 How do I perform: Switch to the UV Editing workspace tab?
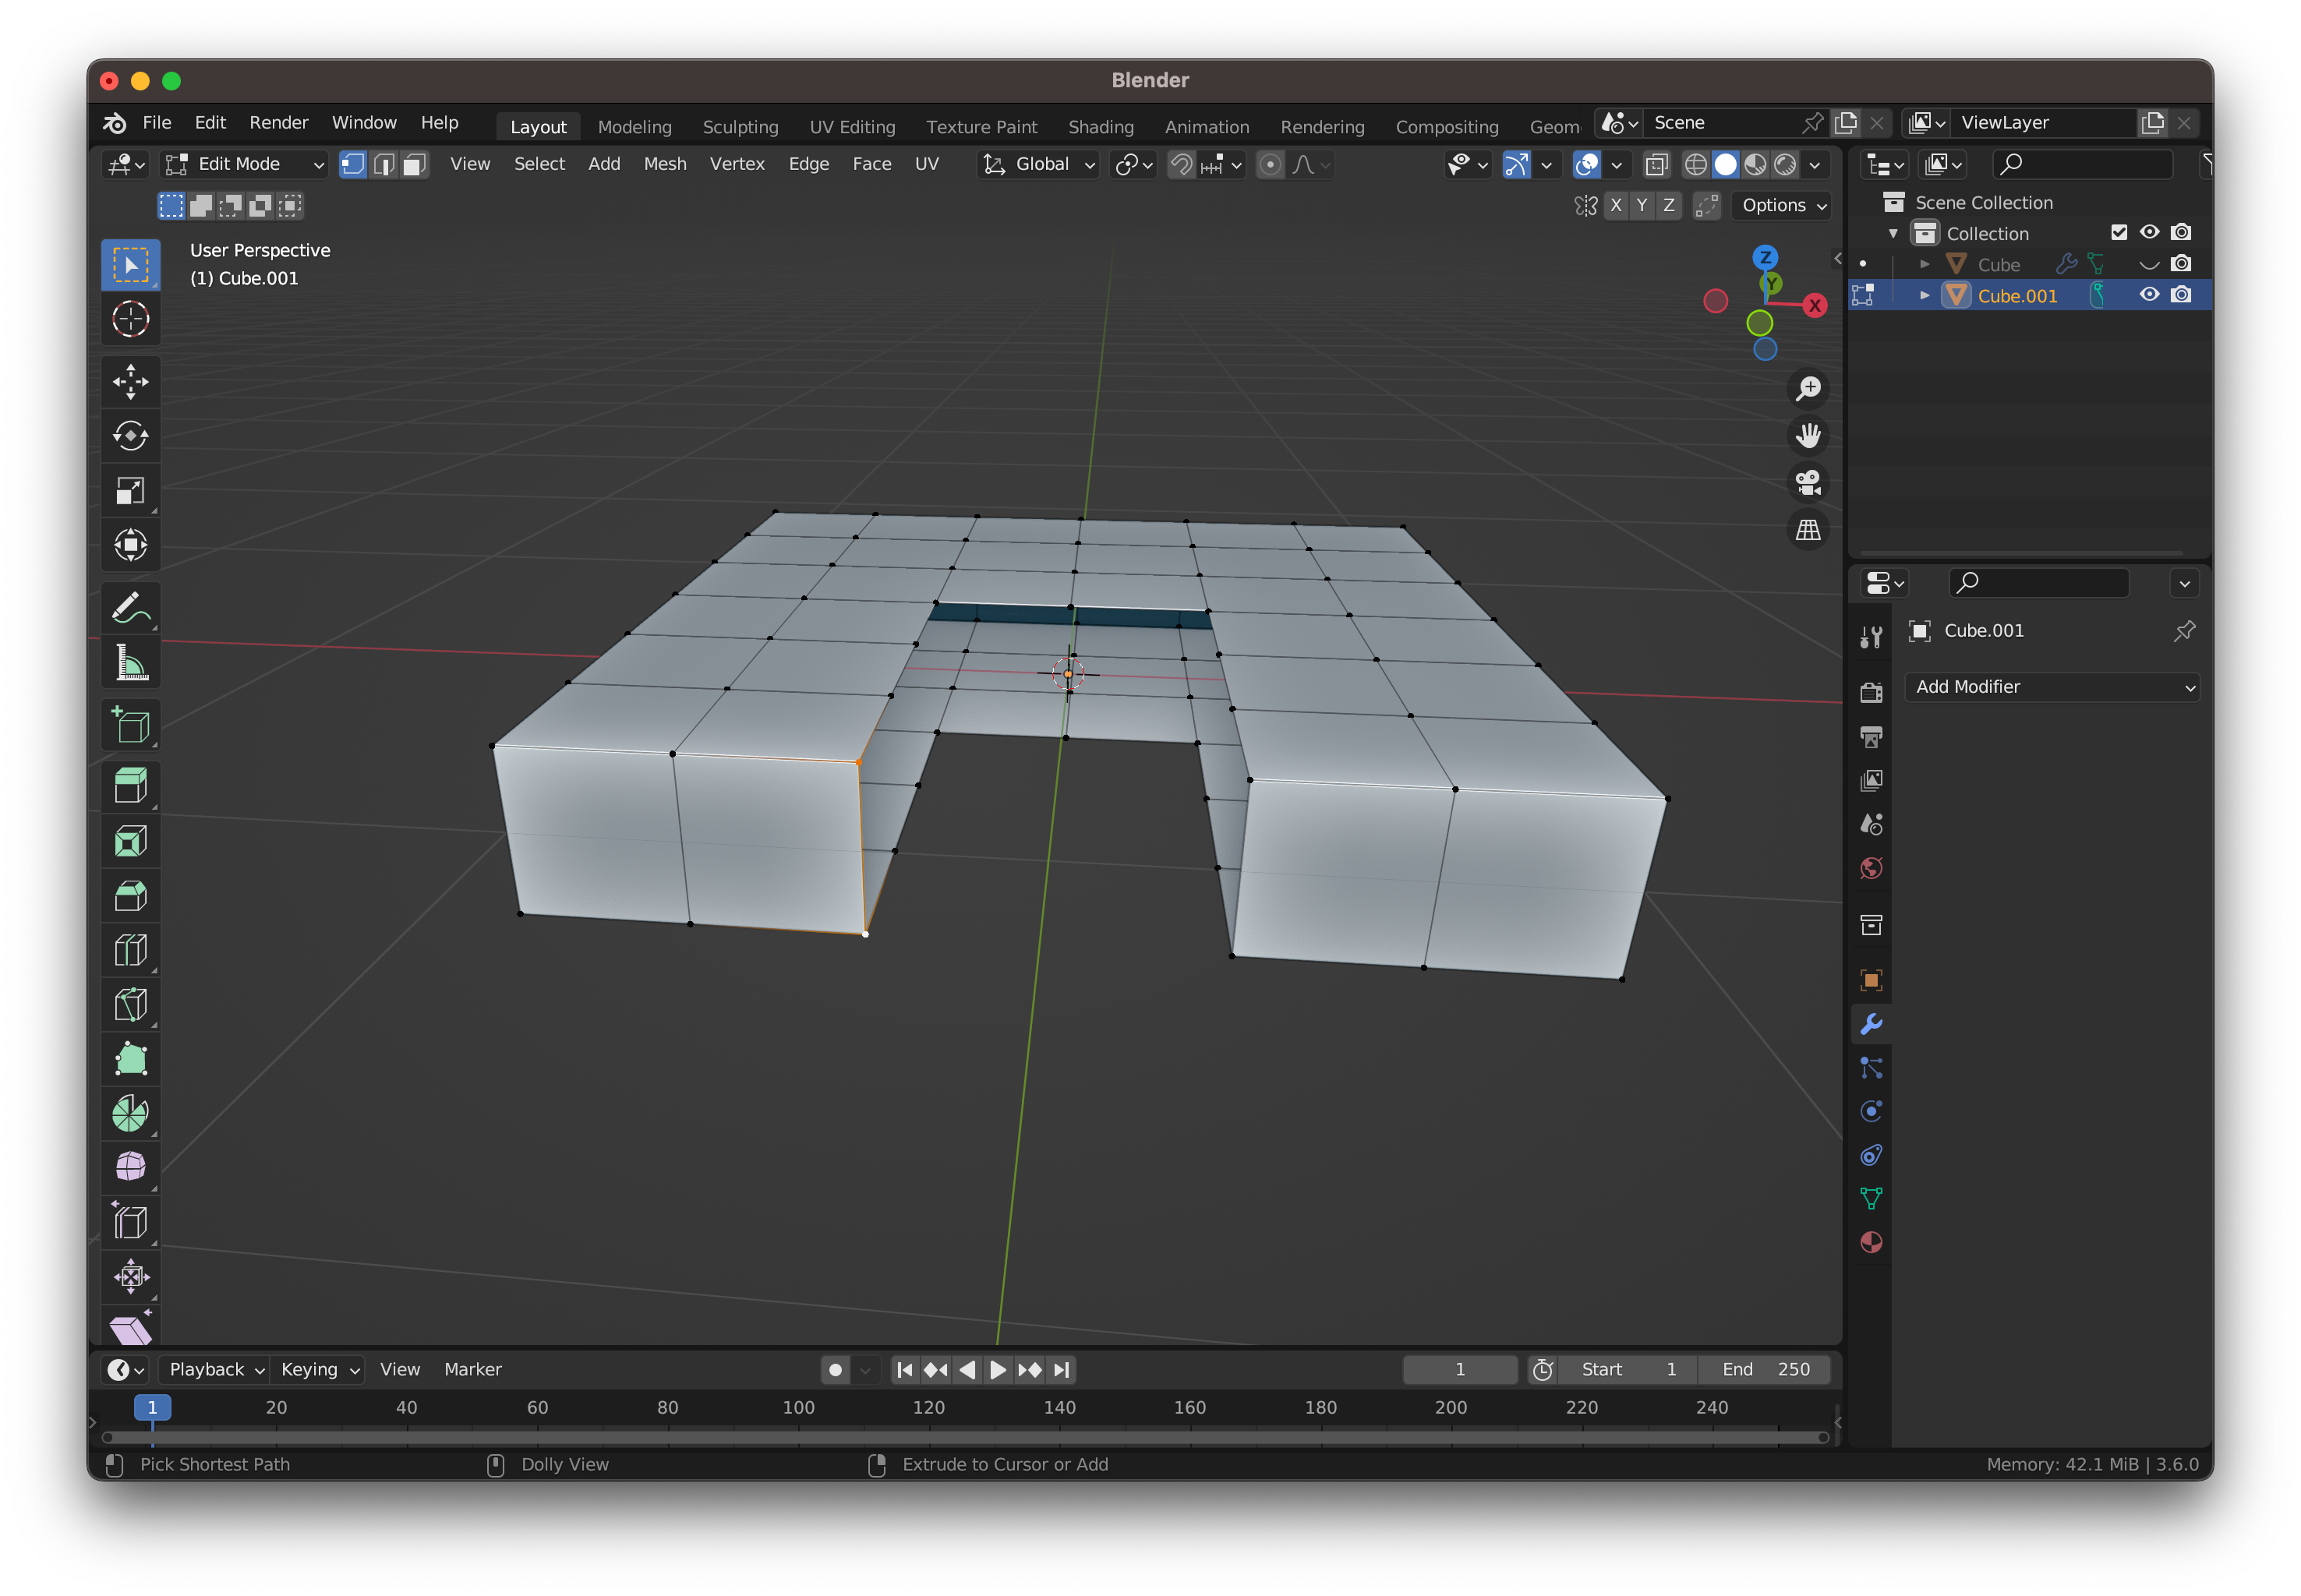852,127
